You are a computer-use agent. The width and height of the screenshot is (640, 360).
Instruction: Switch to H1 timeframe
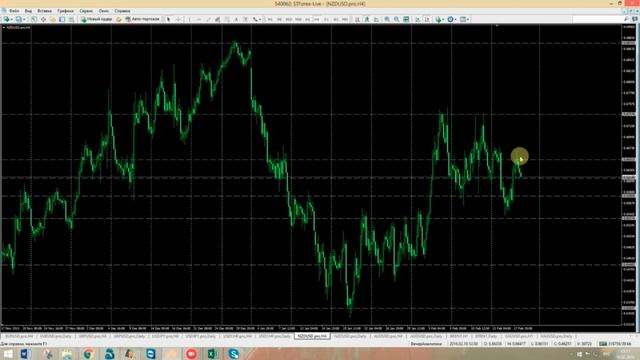click(x=307, y=19)
